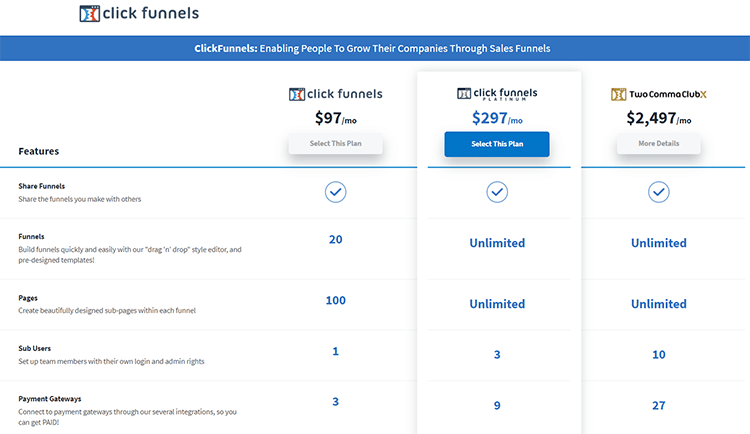Click the Features column heading
The width and height of the screenshot is (750, 434).
38,152
